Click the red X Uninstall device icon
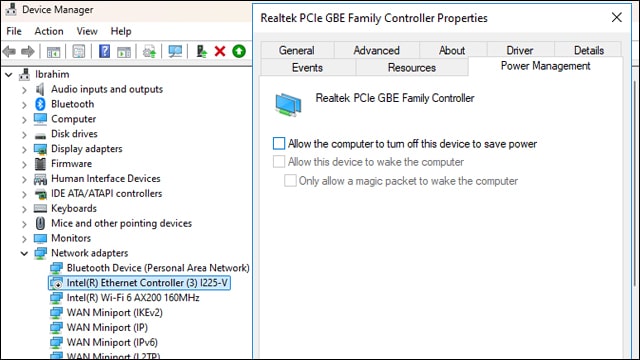 pos(220,51)
